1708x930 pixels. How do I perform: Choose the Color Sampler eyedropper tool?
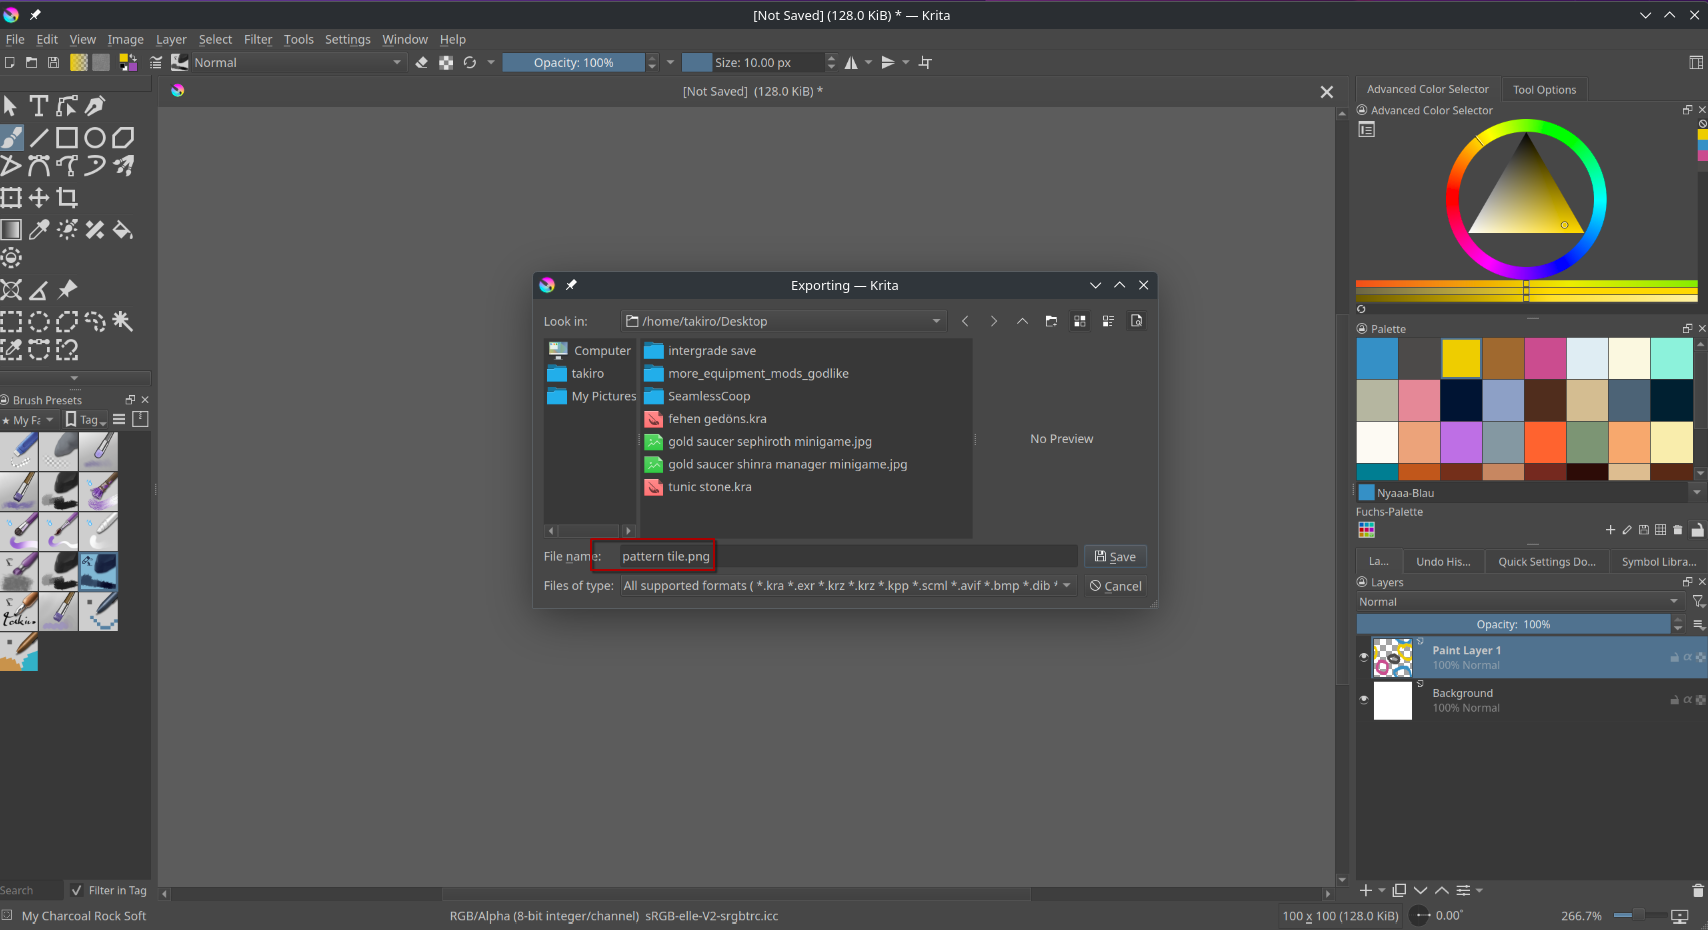point(39,230)
